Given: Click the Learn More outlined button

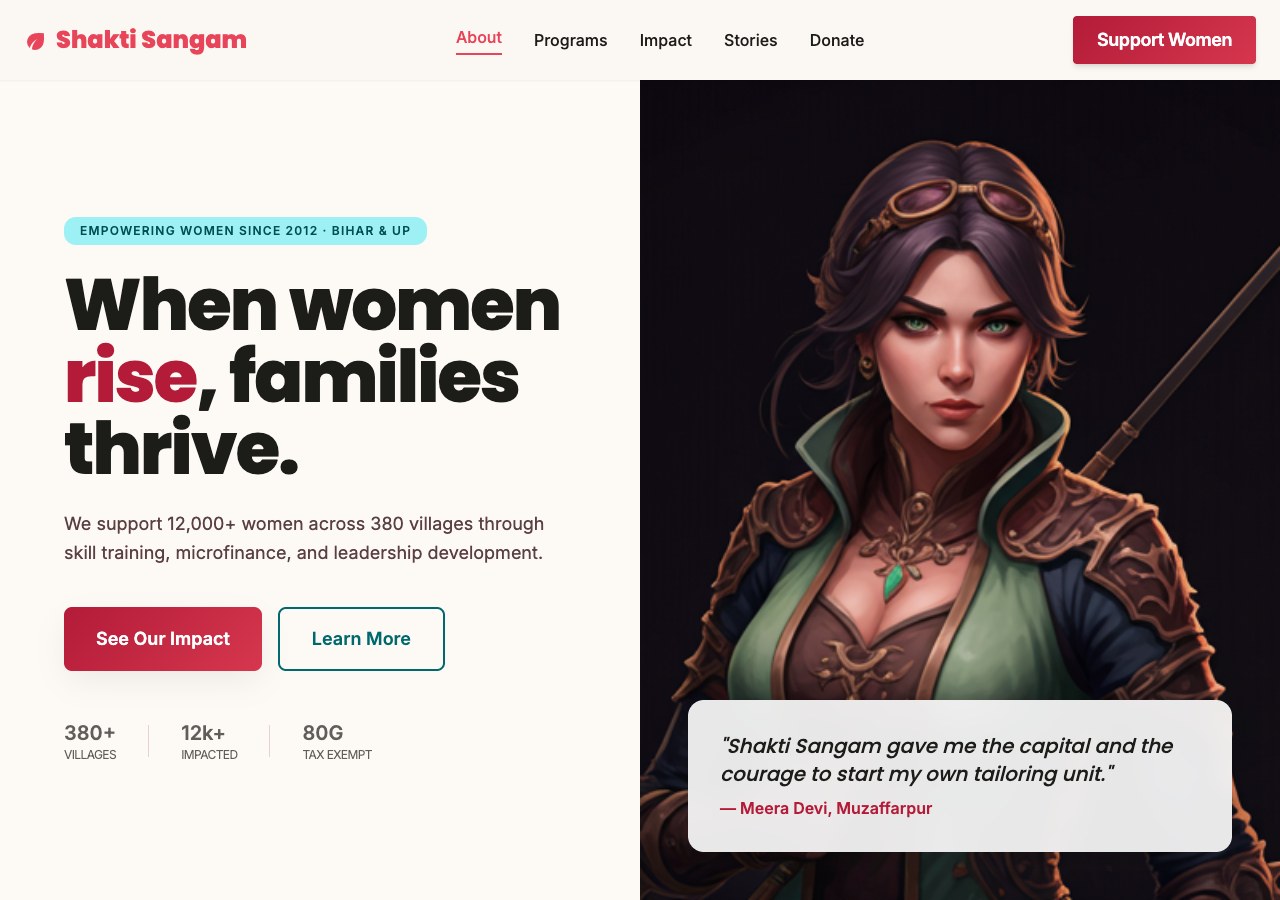Looking at the screenshot, I should (x=361, y=639).
